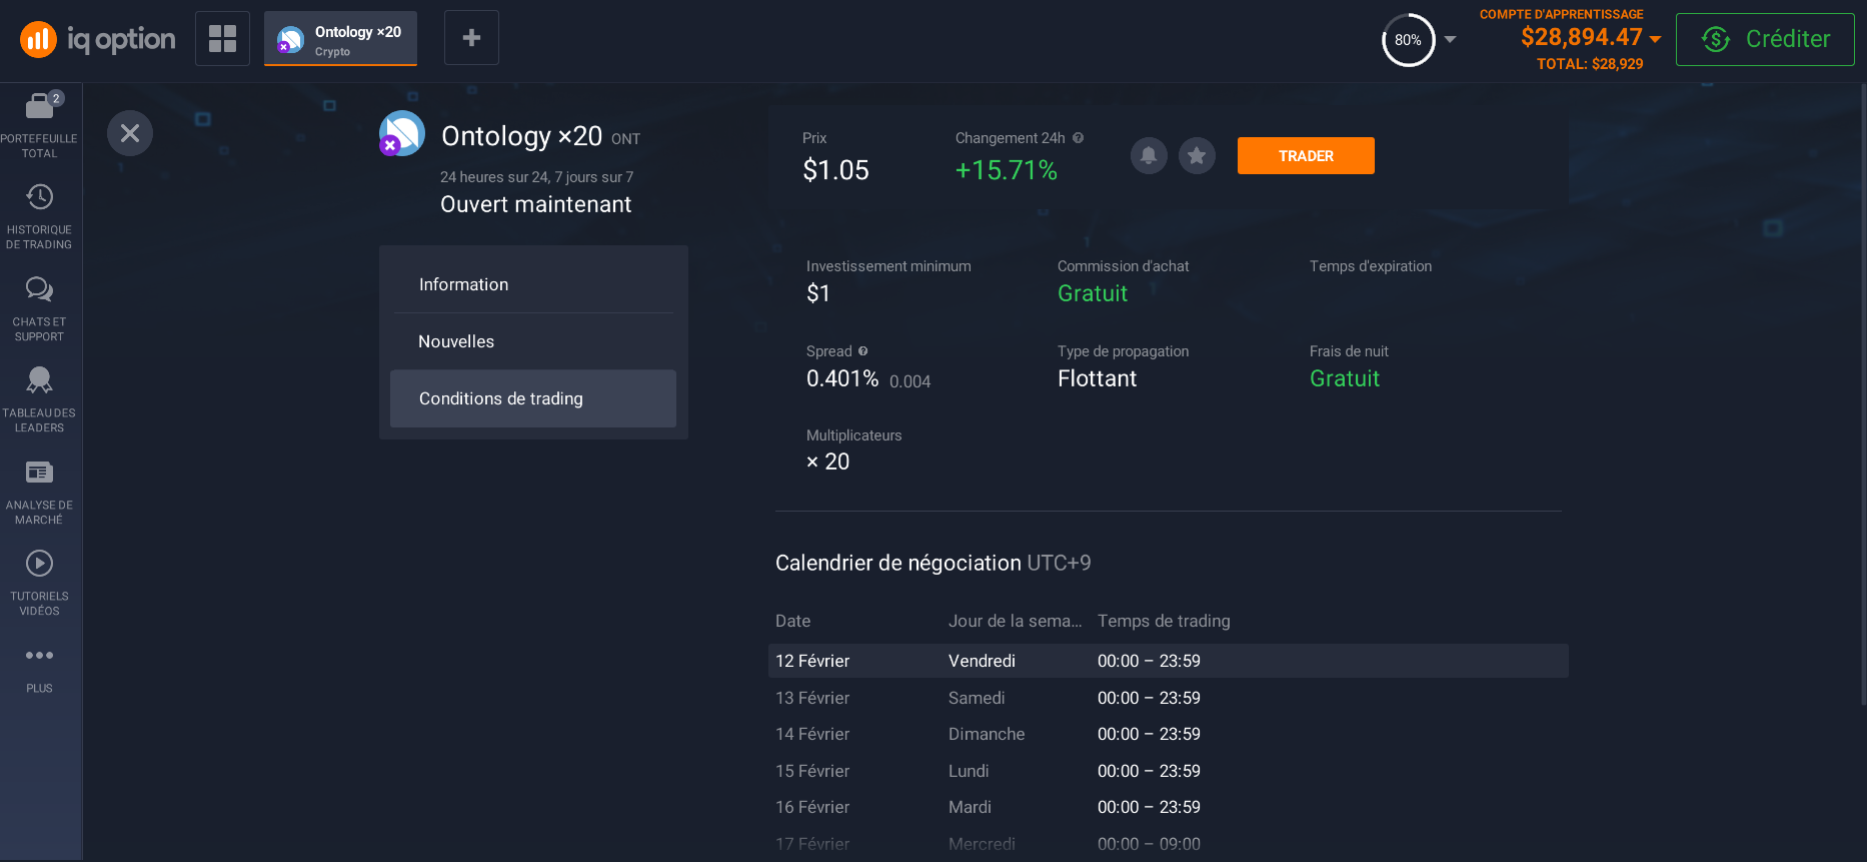The width and height of the screenshot is (1867, 862).
Task: Open Tableau des Leaders
Action: (x=39, y=399)
